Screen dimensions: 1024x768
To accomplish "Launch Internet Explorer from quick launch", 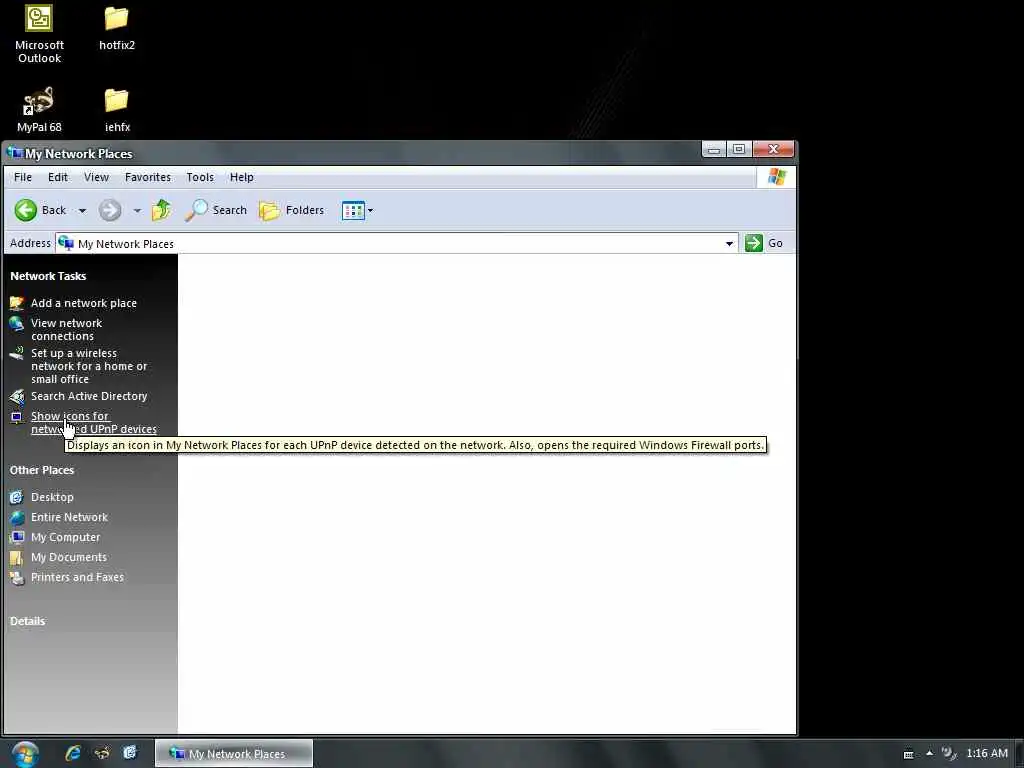I will pyautogui.click(x=72, y=753).
